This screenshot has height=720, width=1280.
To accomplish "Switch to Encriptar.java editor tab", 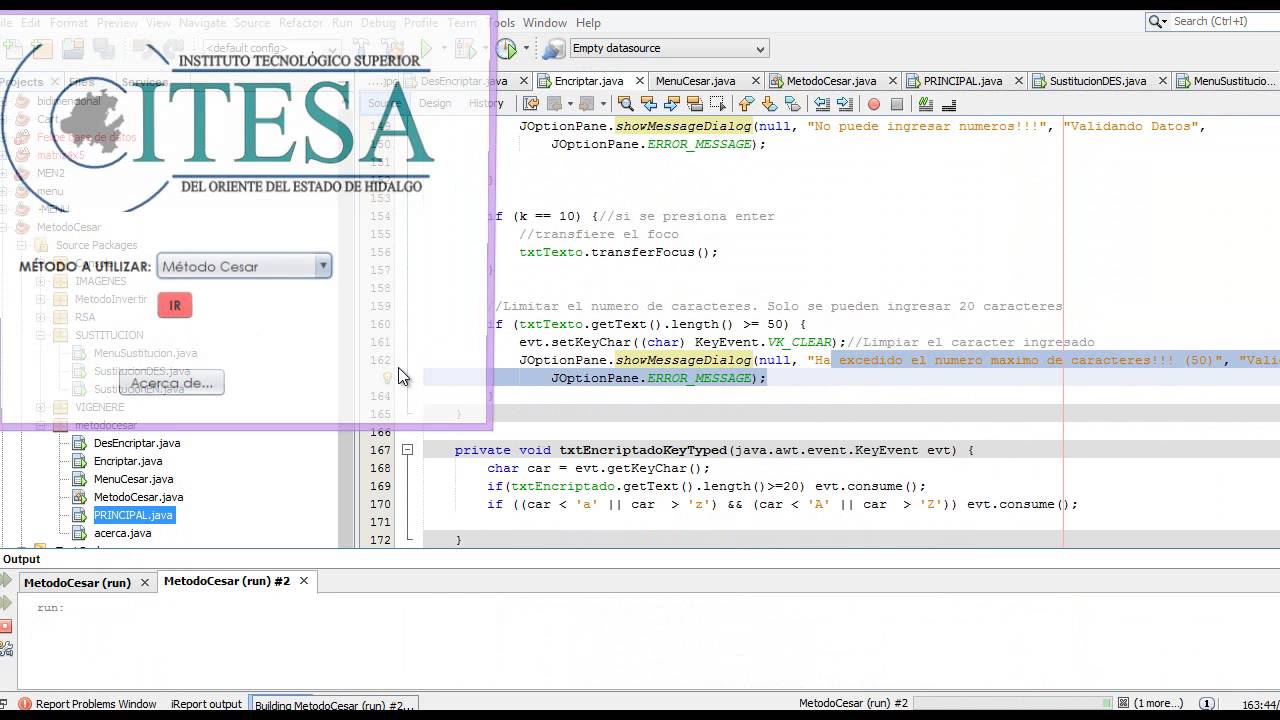I will (x=588, y=81).
